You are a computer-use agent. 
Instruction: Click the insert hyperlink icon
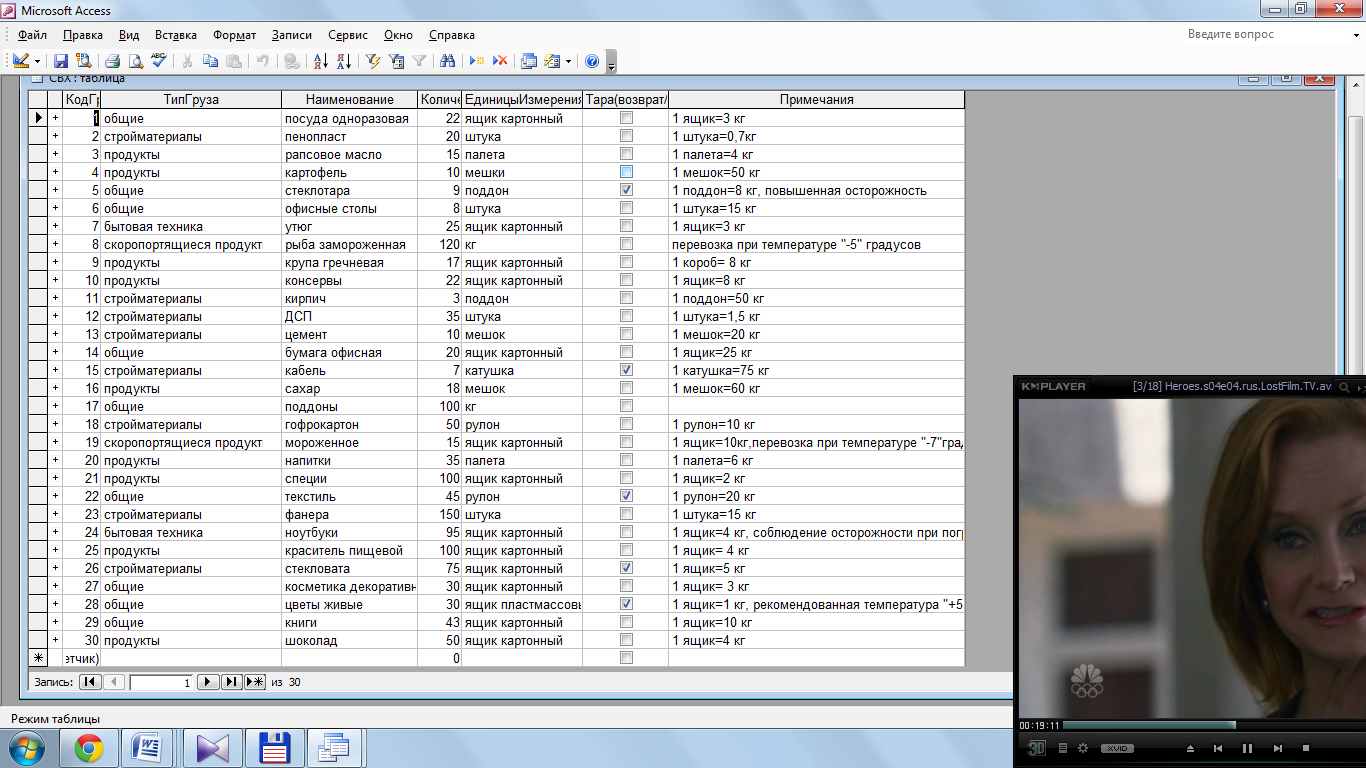[x=291, y=61]
